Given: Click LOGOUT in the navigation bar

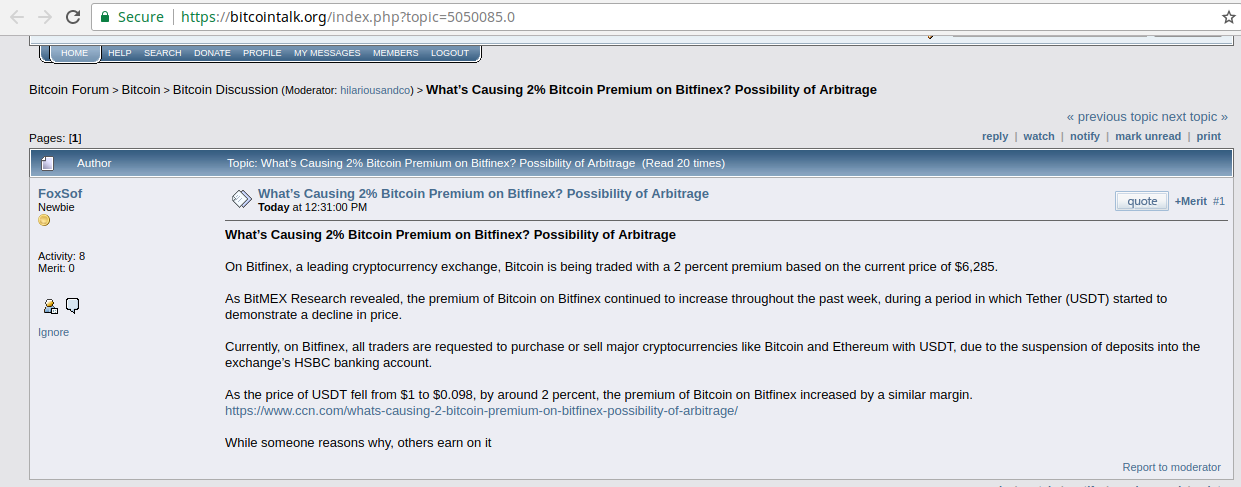Looking at the screenshot, I should point(450,53).
